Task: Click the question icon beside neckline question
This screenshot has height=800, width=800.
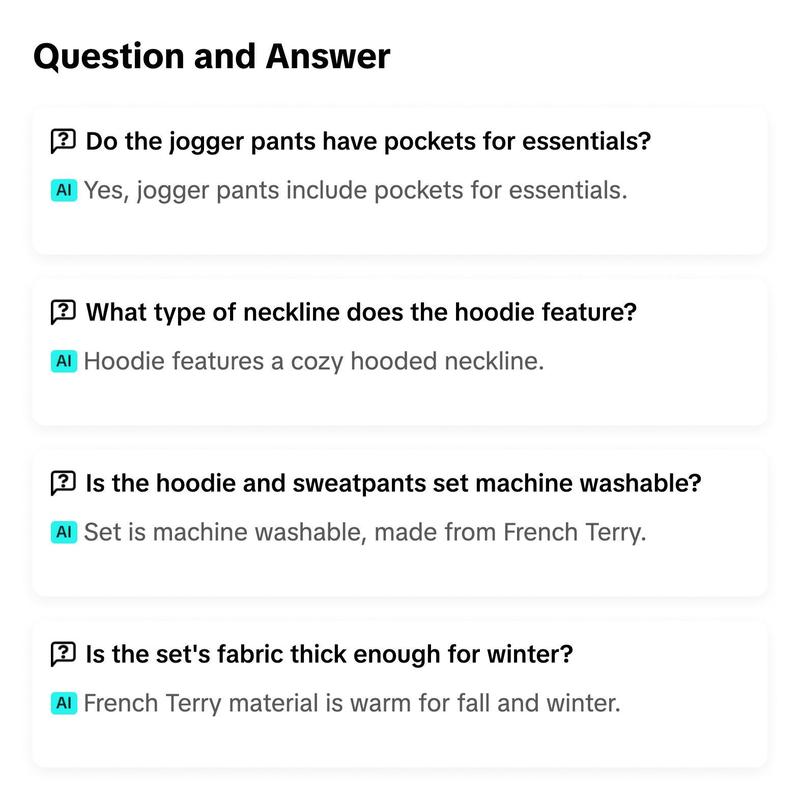Action: pyautogui.click(x=63, y=312)
